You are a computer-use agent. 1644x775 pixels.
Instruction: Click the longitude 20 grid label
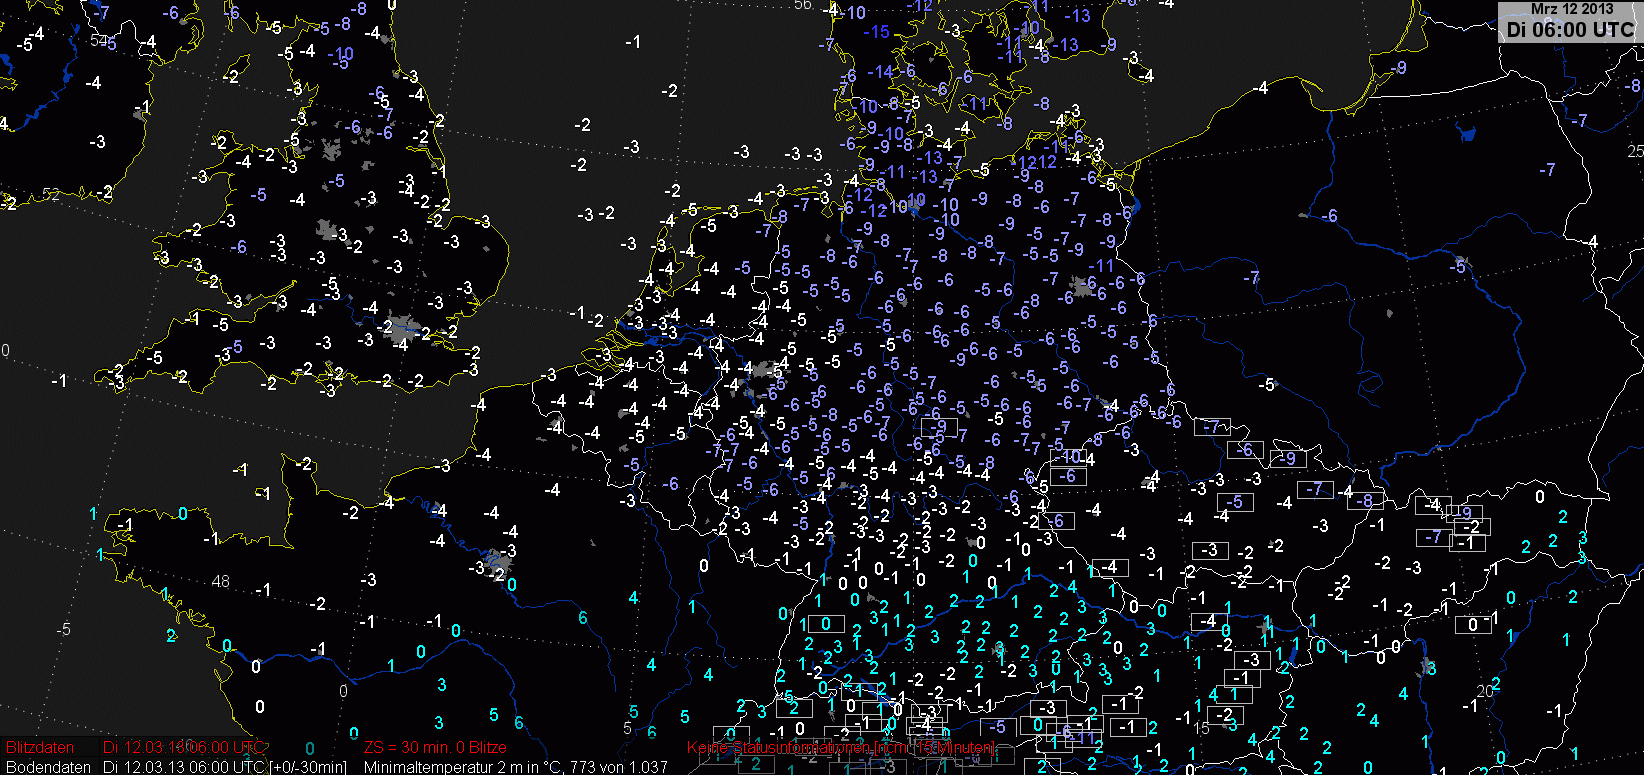1484,690
